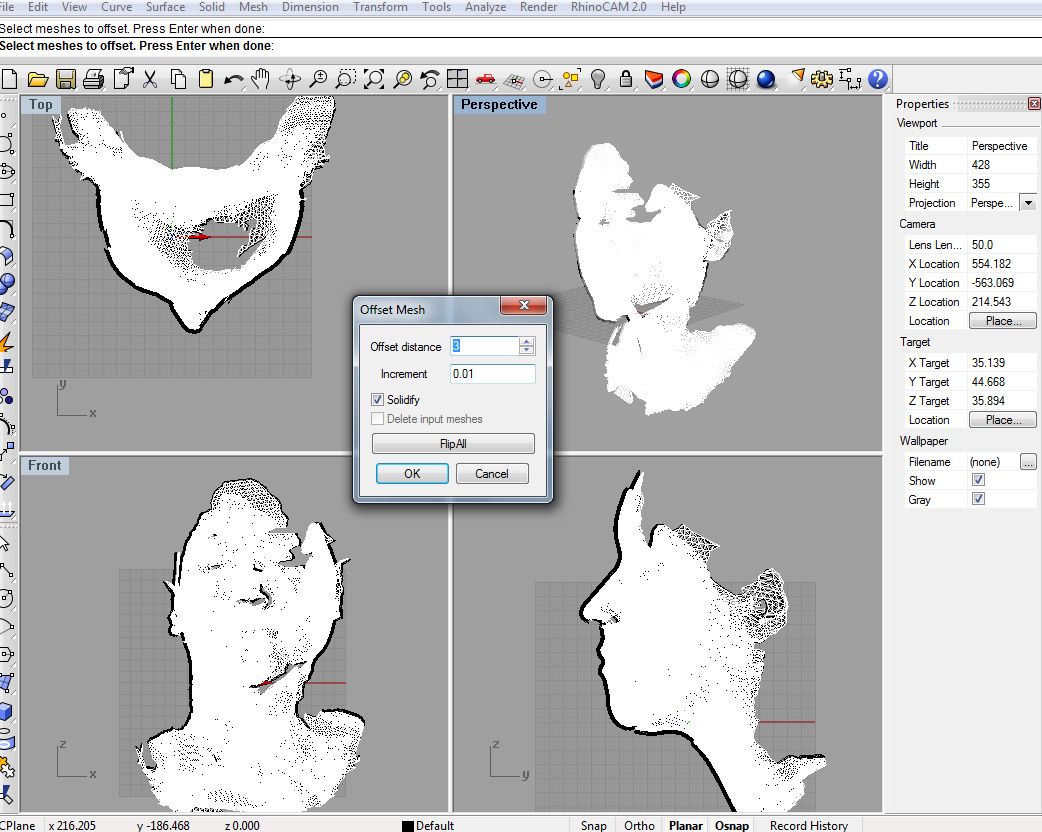1042x832 pixels.
Task: Click the FlipAll button
Action: tap(452, 443)
